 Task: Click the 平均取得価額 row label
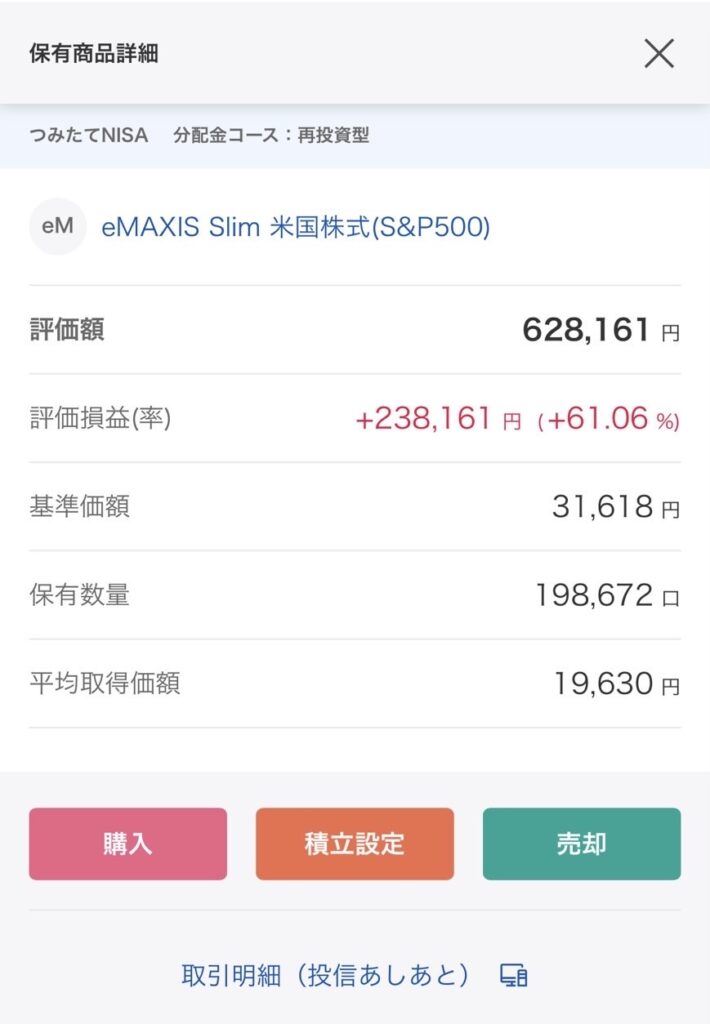click(105, 684)
